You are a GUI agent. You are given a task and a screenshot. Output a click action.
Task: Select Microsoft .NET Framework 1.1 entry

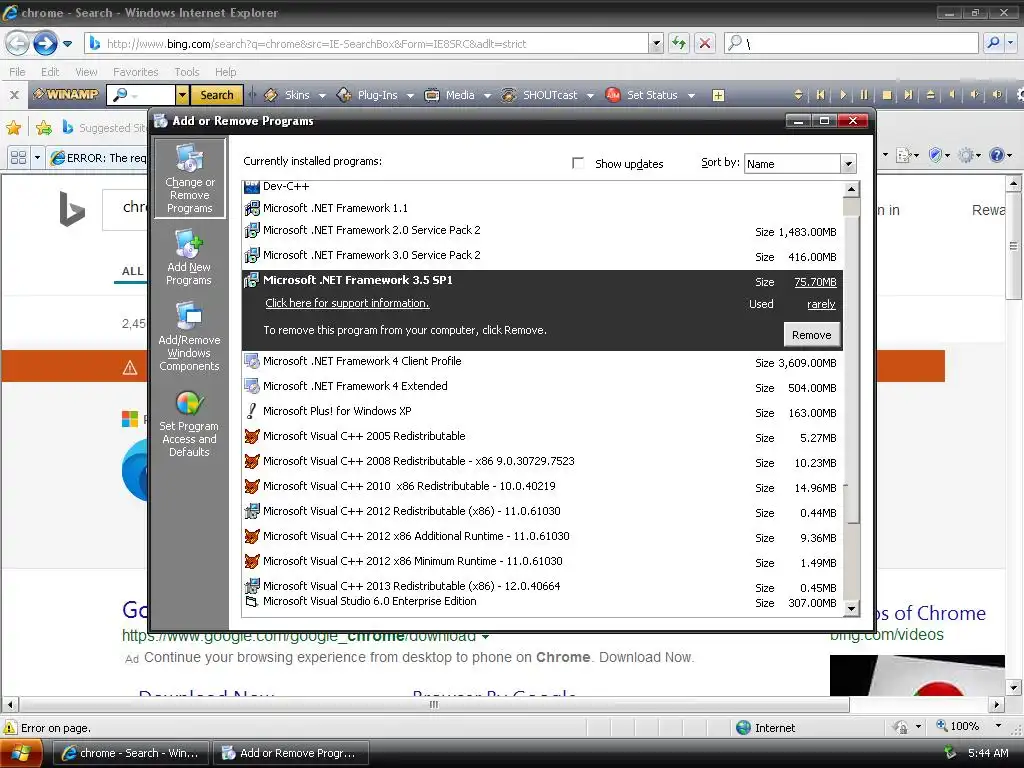coord(543,208)
